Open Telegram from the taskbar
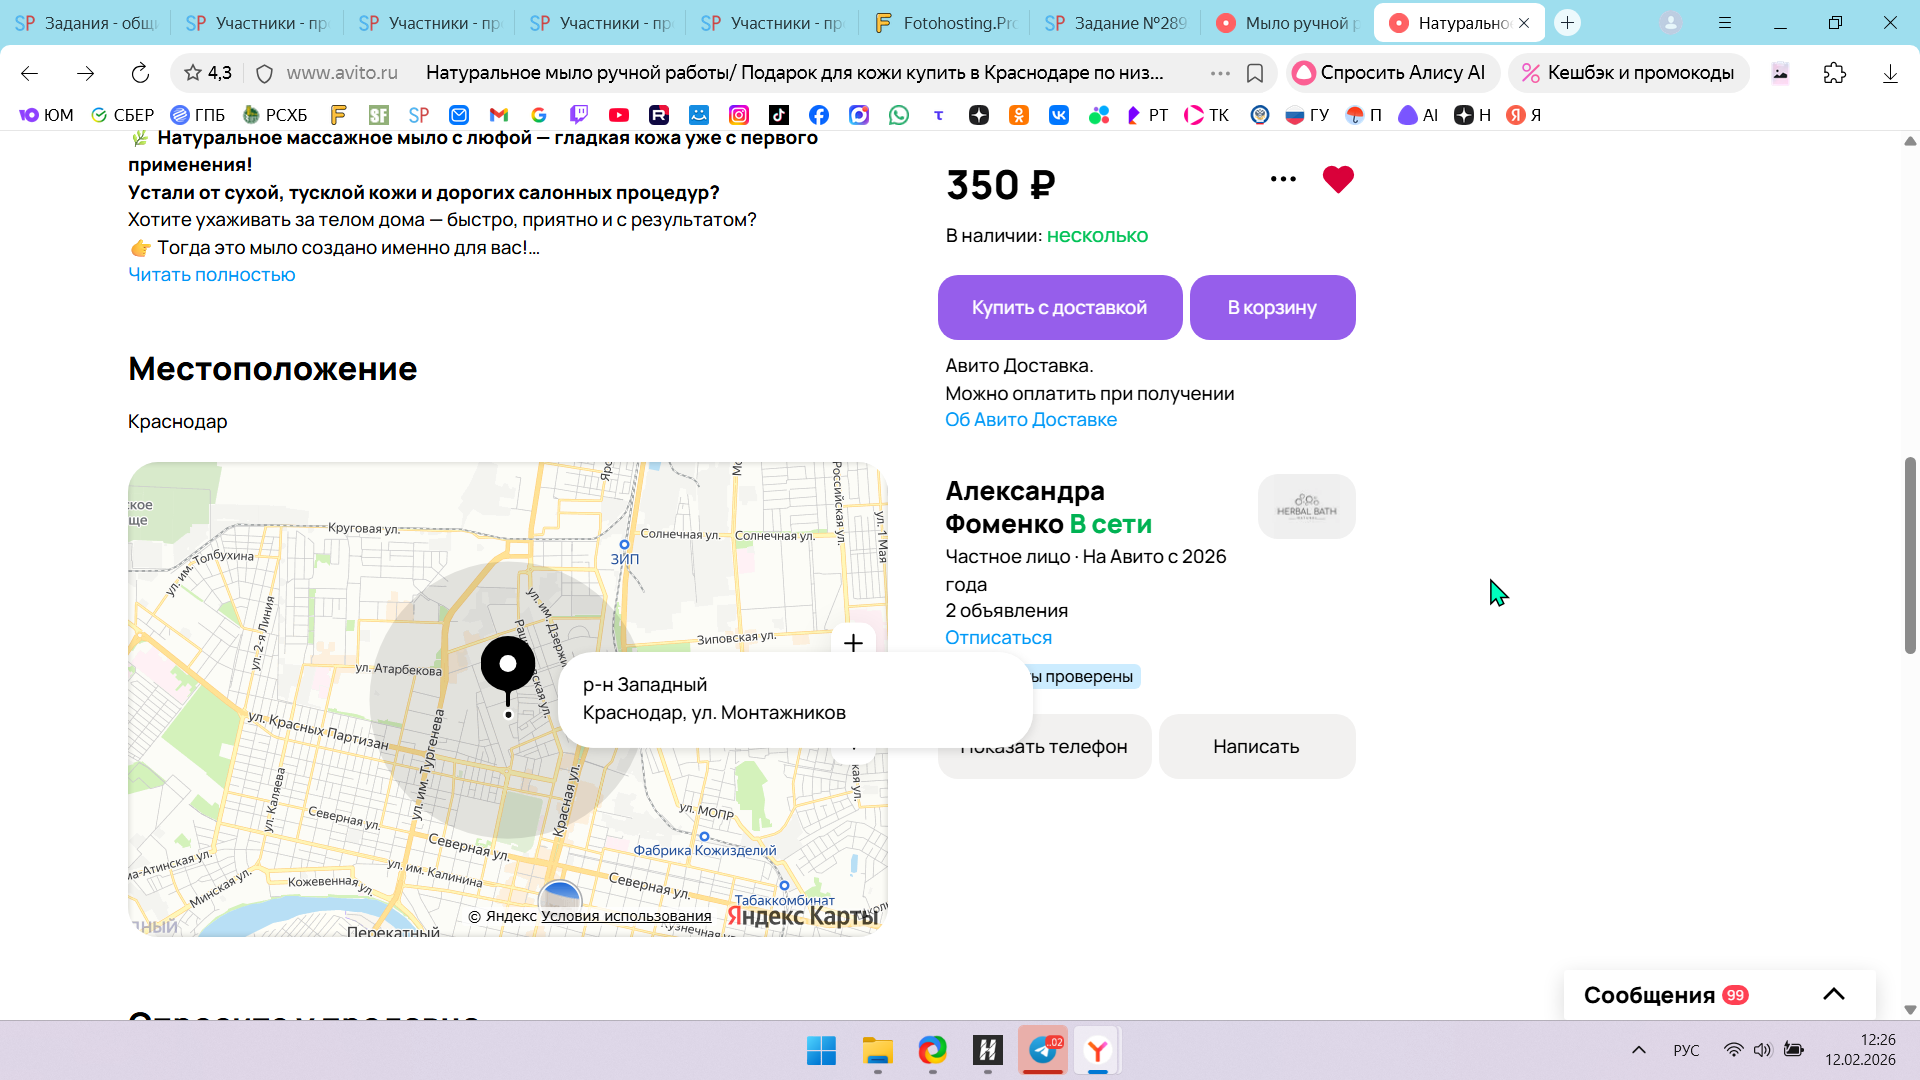The height and width of the screenshot is (1080, 1920). (x=1042, y=1050)
